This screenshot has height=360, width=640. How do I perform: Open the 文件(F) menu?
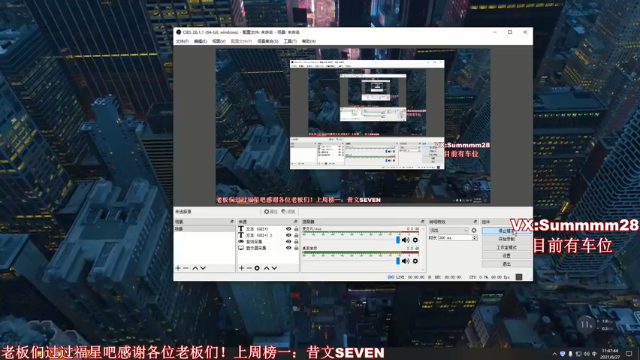tap(182, 41)
